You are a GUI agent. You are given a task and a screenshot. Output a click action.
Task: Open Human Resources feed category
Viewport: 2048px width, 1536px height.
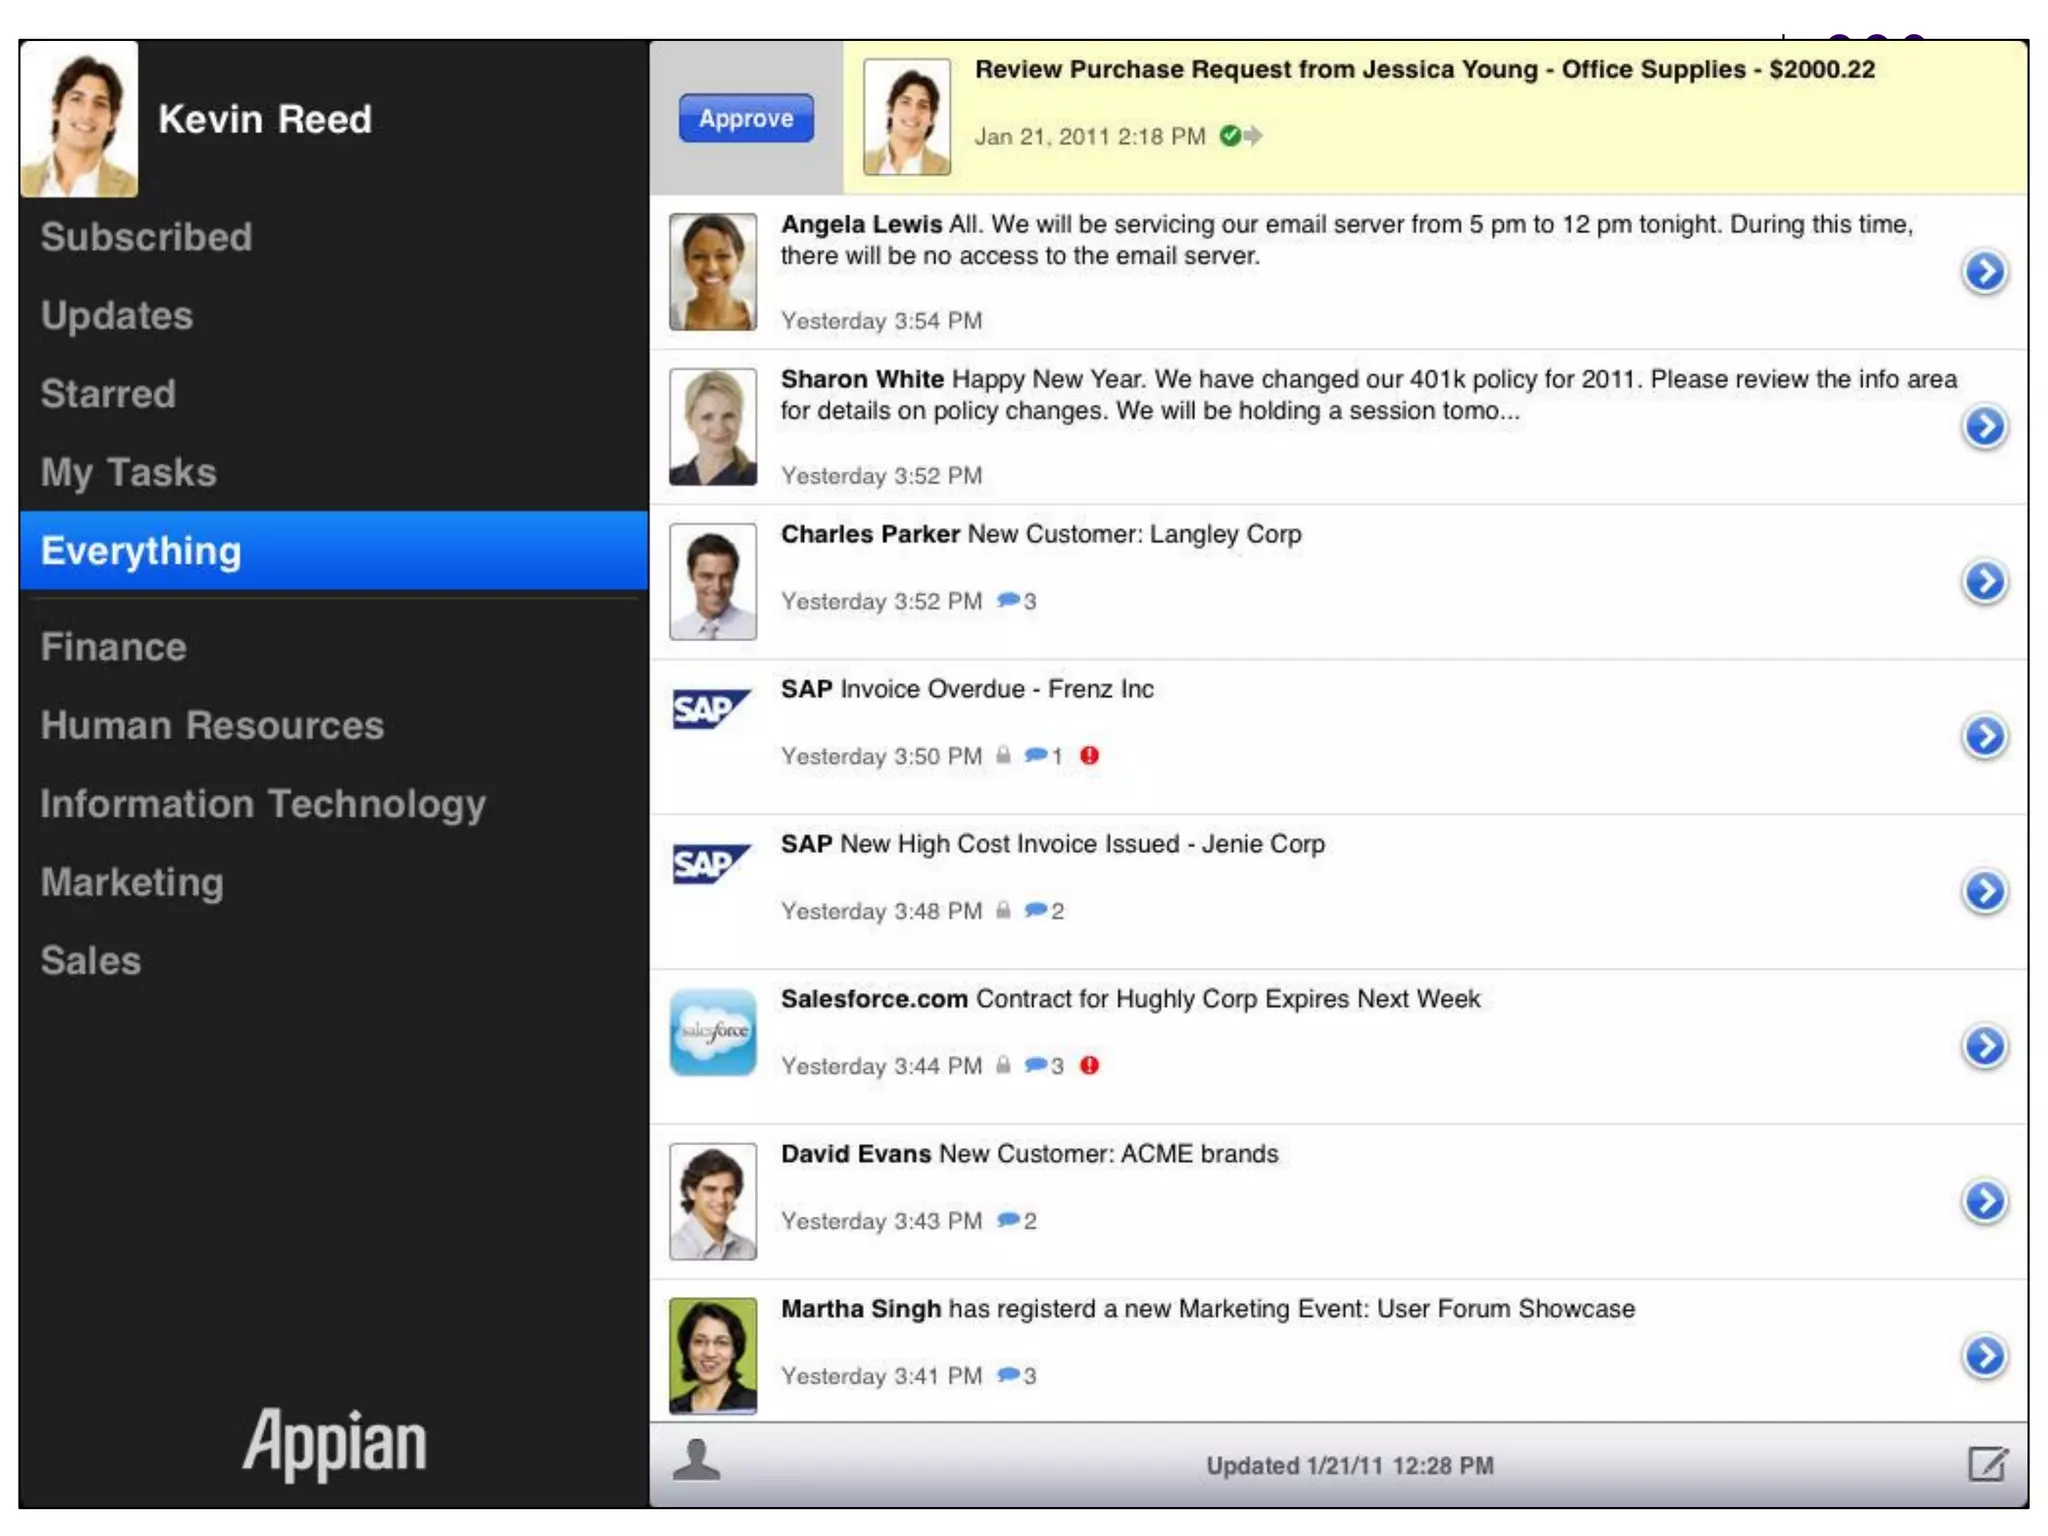pos(212,725)
